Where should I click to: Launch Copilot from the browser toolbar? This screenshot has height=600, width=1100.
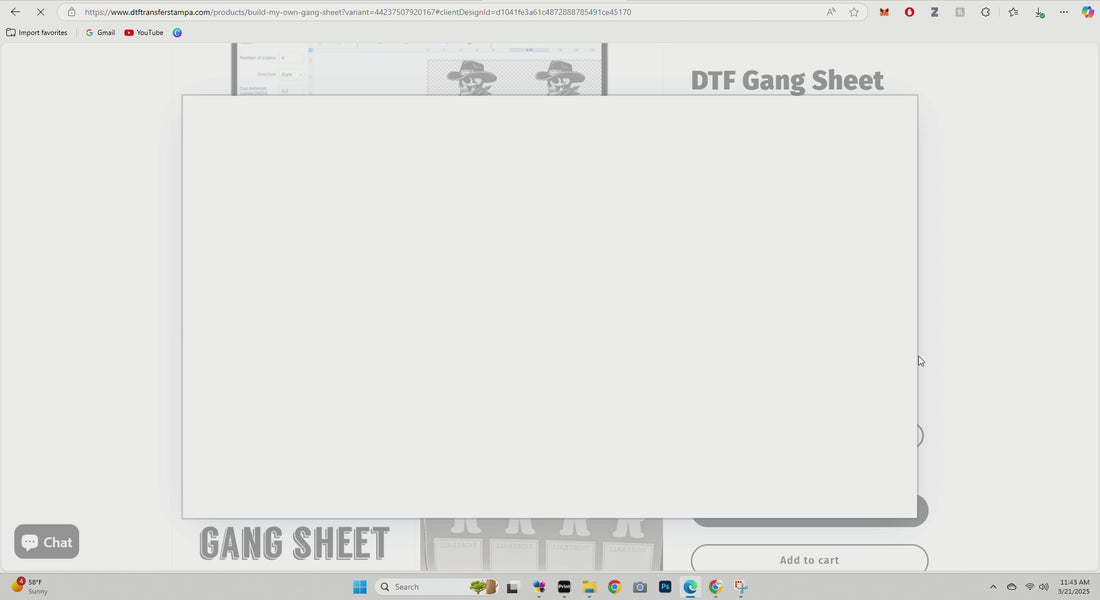click(1087, 12)
